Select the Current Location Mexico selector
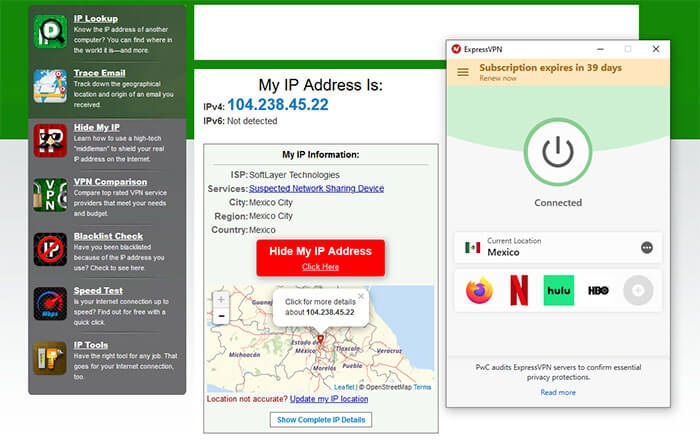This screenshot has width=700, height=442. point(558,247)
